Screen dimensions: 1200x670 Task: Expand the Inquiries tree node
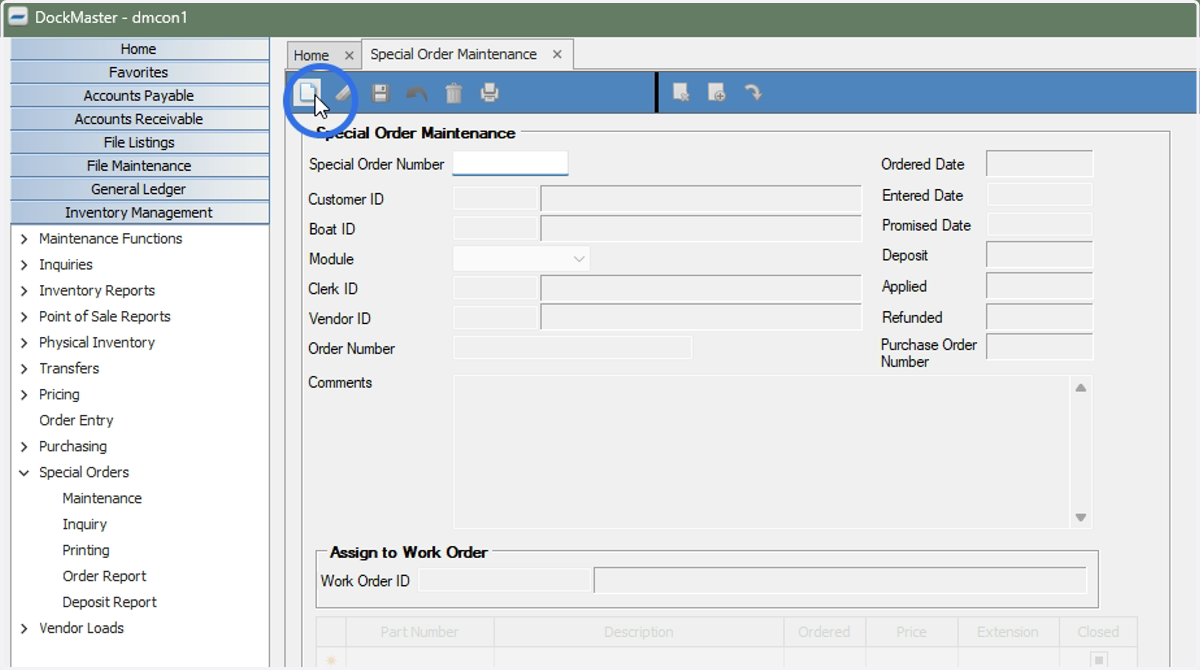(x=24, y=265)
